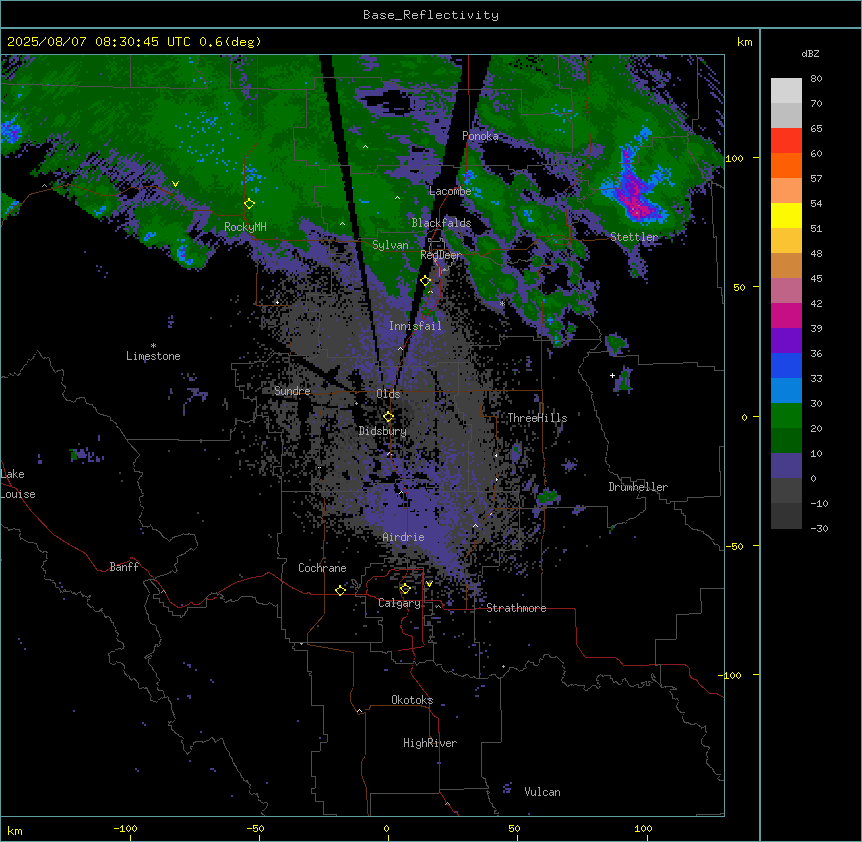Select the Ponoka town label

click(x=480, y=136)
